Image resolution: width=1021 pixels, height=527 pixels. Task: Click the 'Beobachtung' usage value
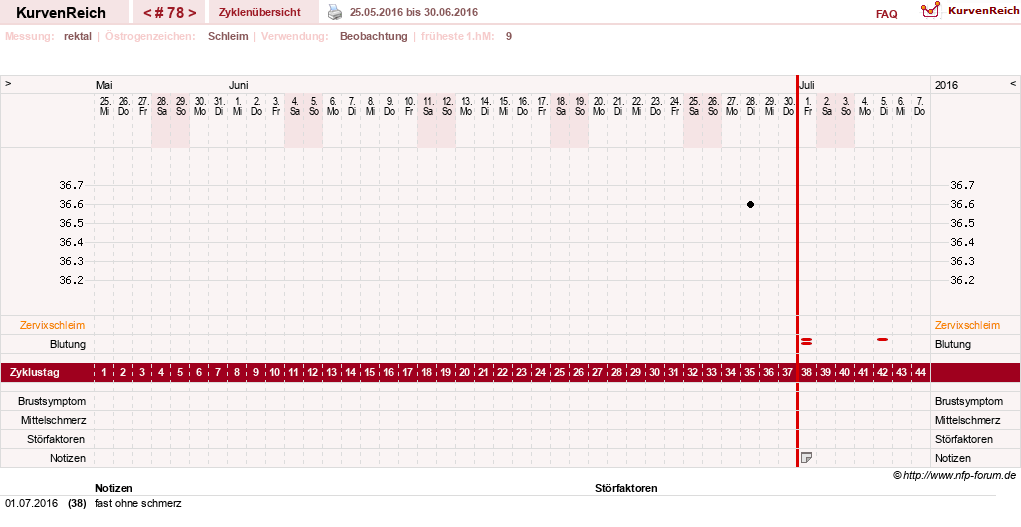tap(374, 36)
